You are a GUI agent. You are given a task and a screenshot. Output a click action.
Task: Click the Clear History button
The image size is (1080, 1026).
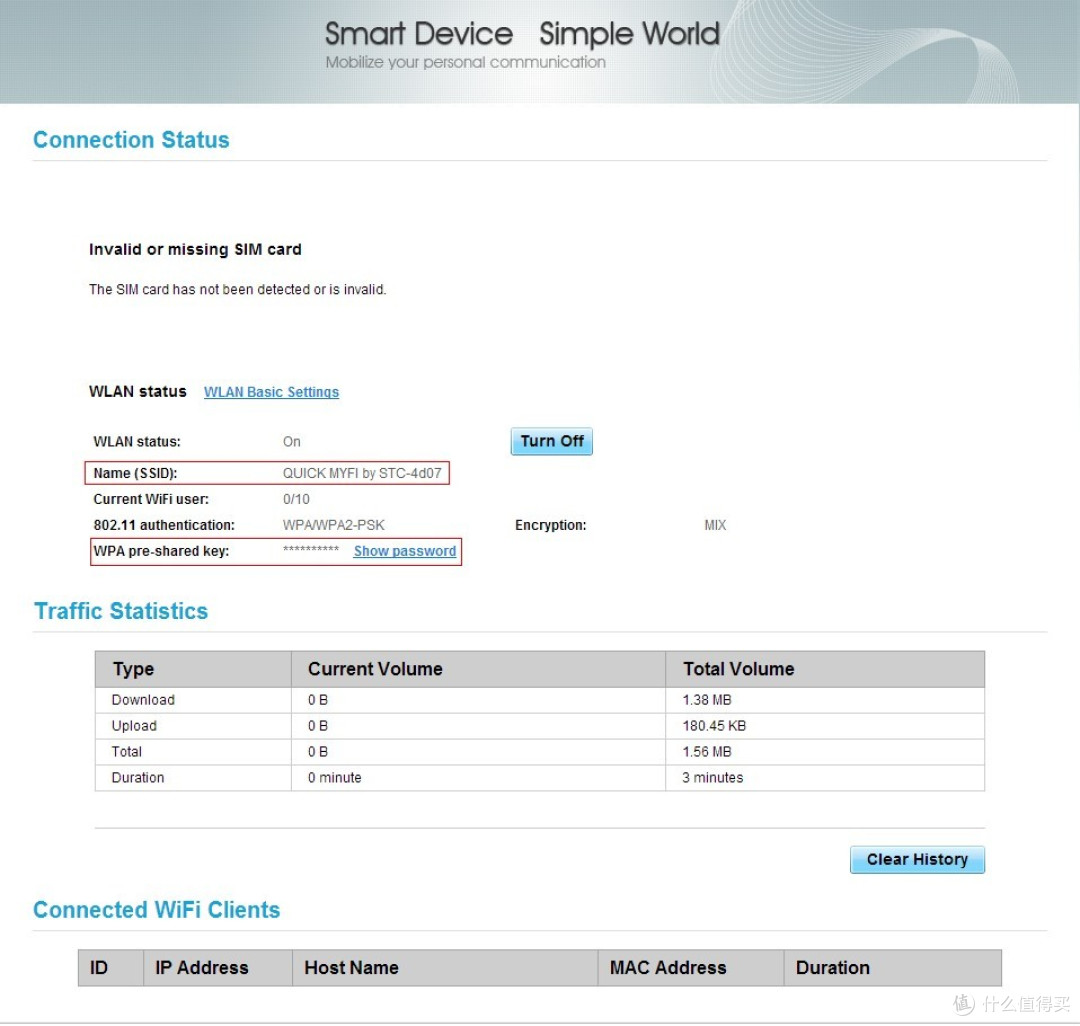tap(917, 859)
